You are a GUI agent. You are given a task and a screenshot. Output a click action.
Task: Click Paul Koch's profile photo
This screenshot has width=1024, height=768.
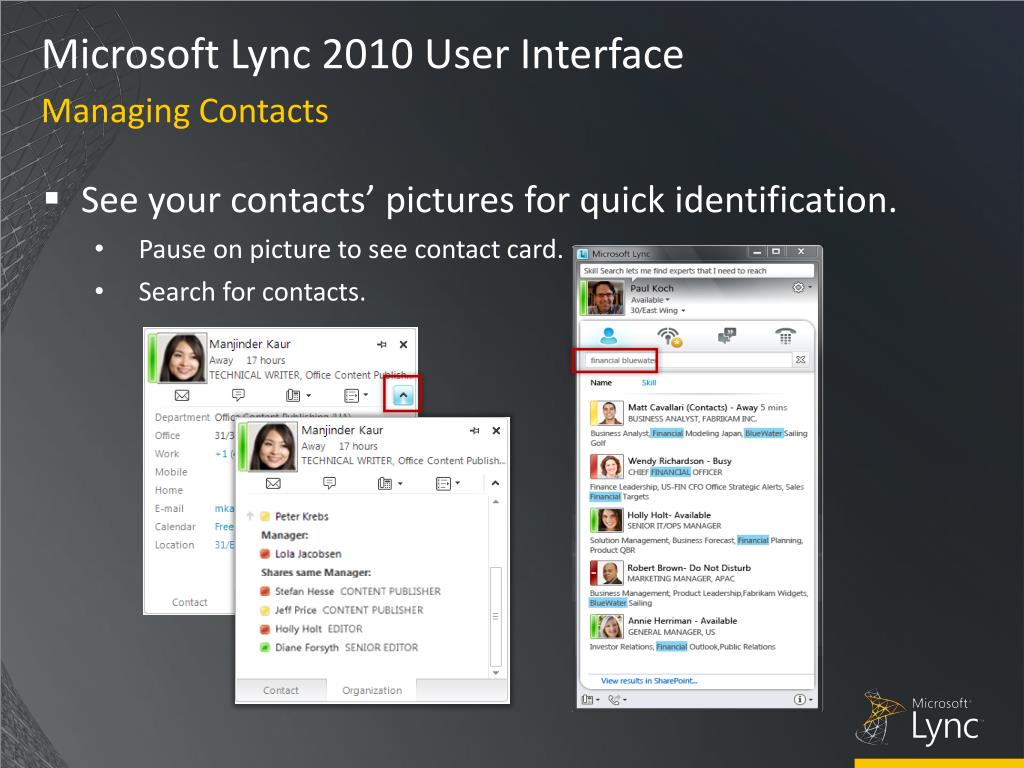point(605,298)
